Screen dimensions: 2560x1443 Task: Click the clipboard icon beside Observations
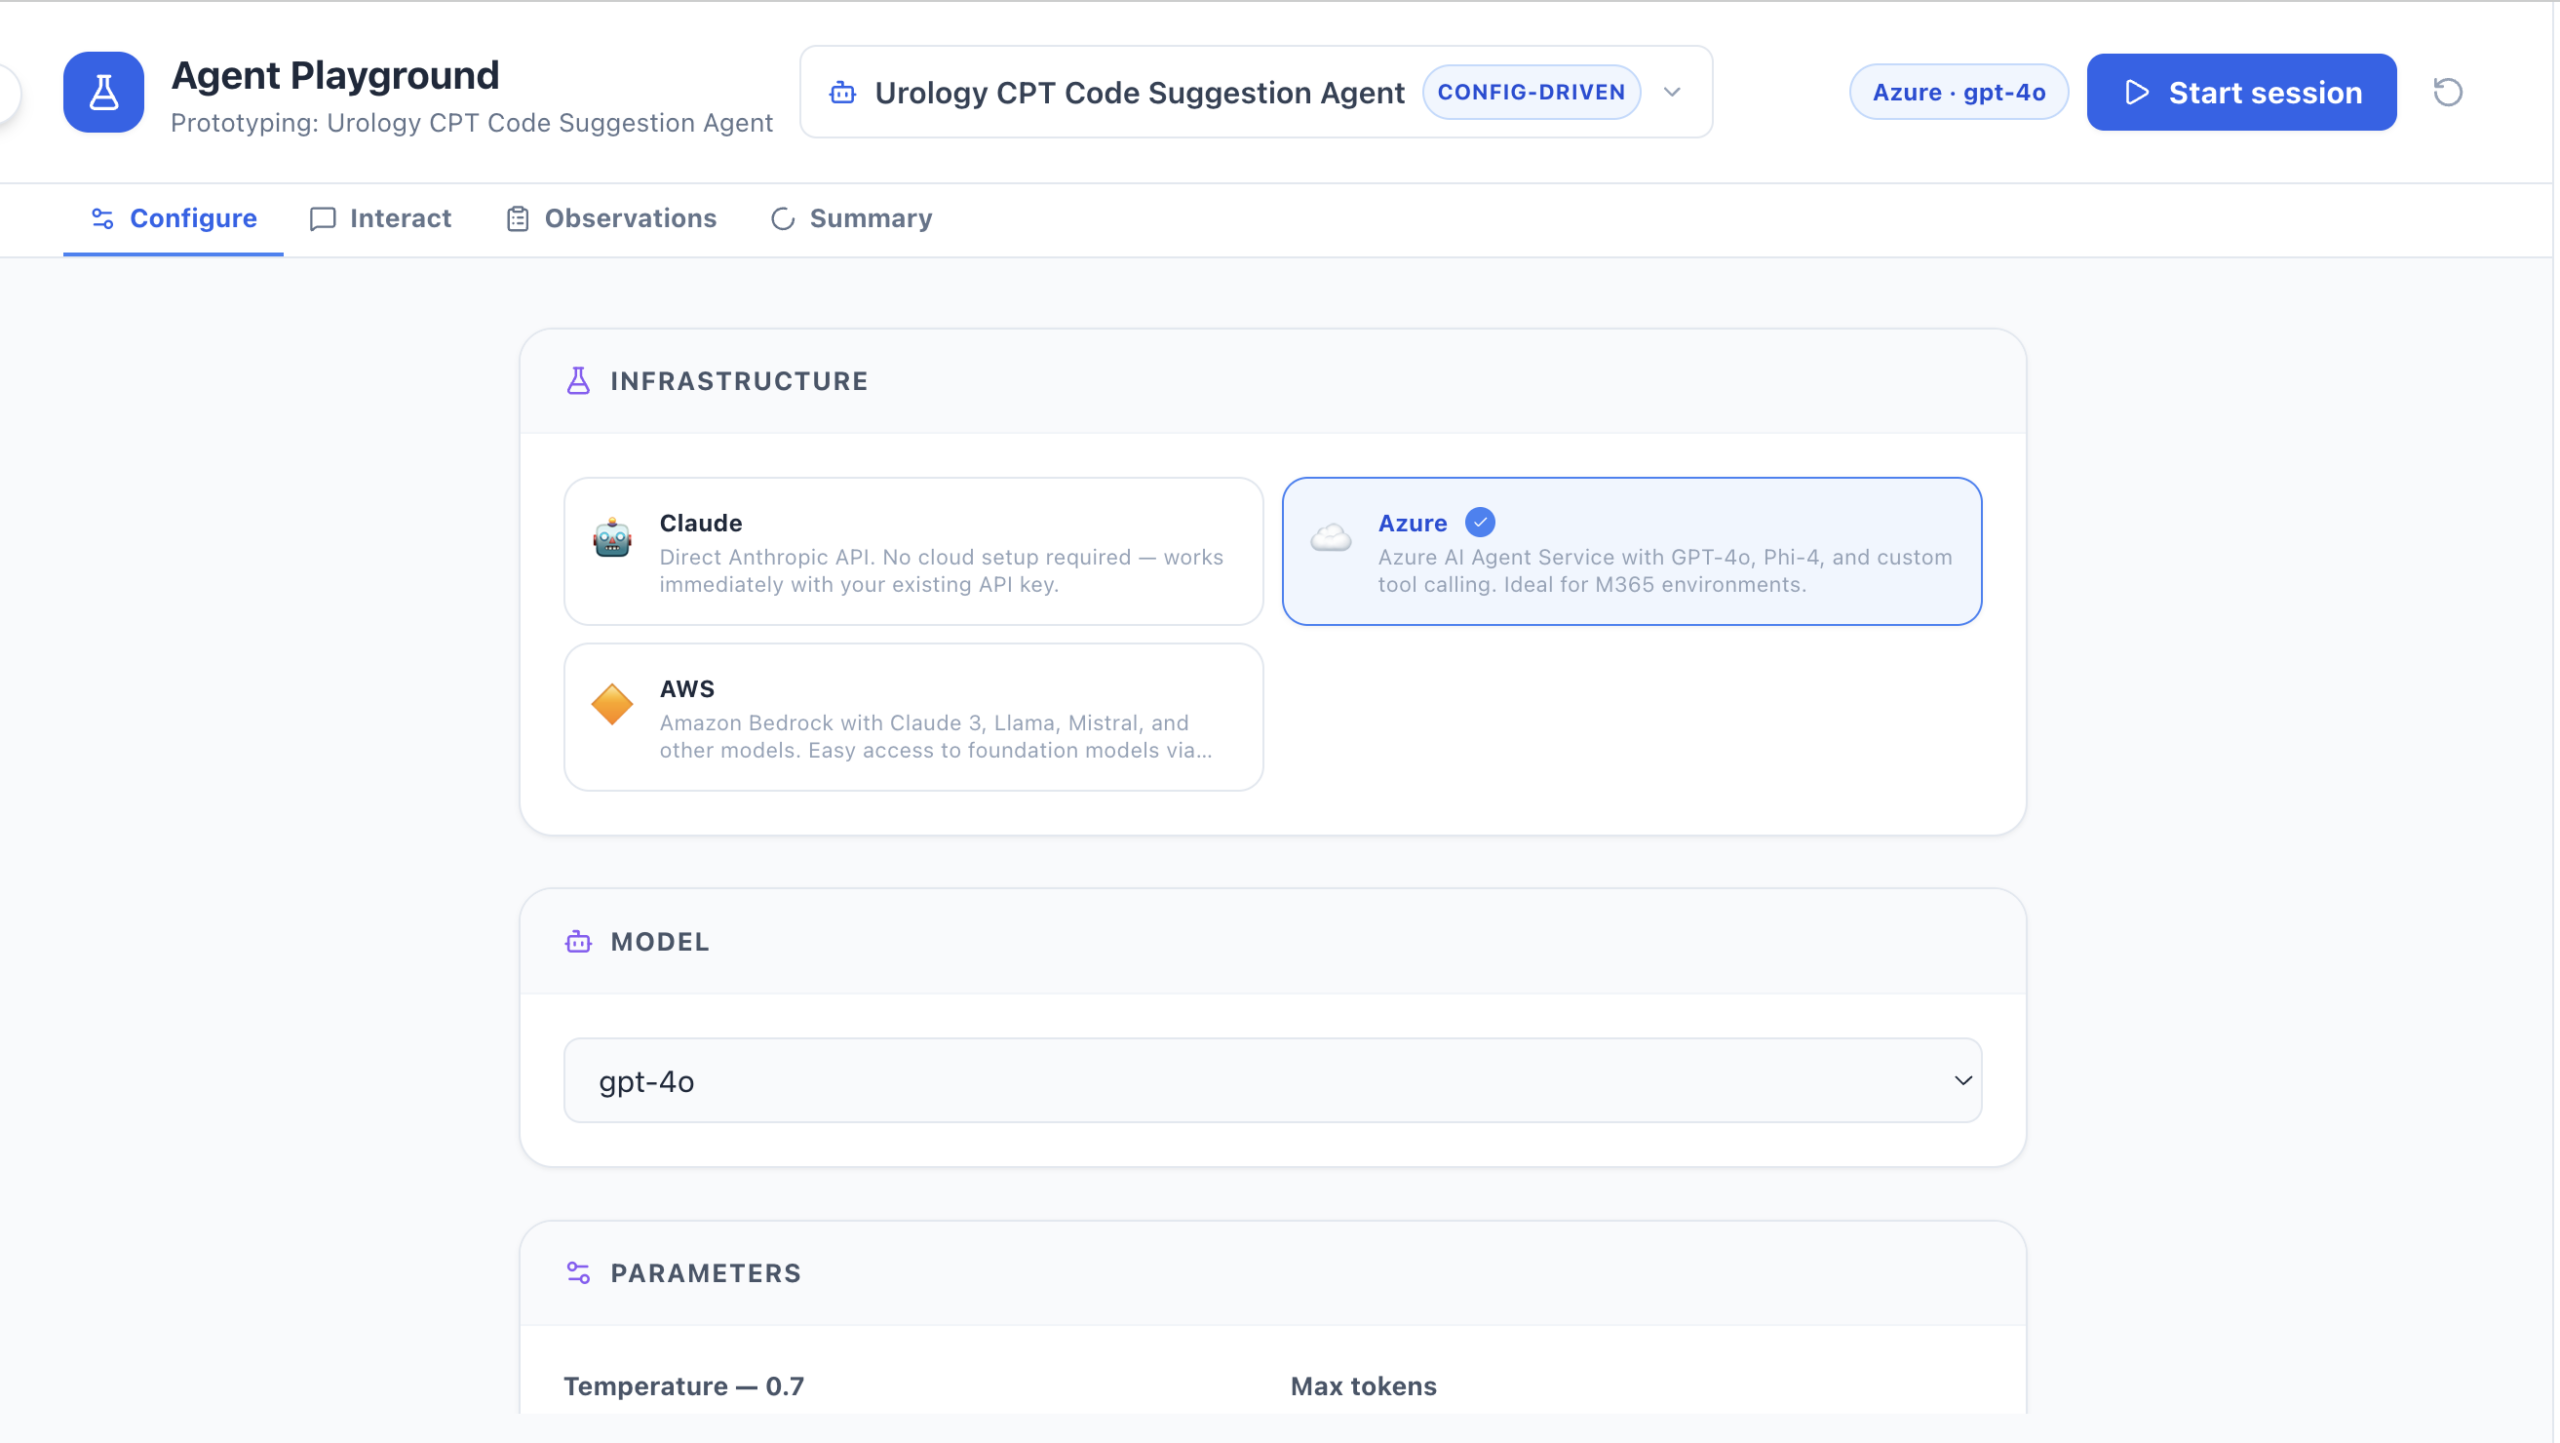click(517, 219)
